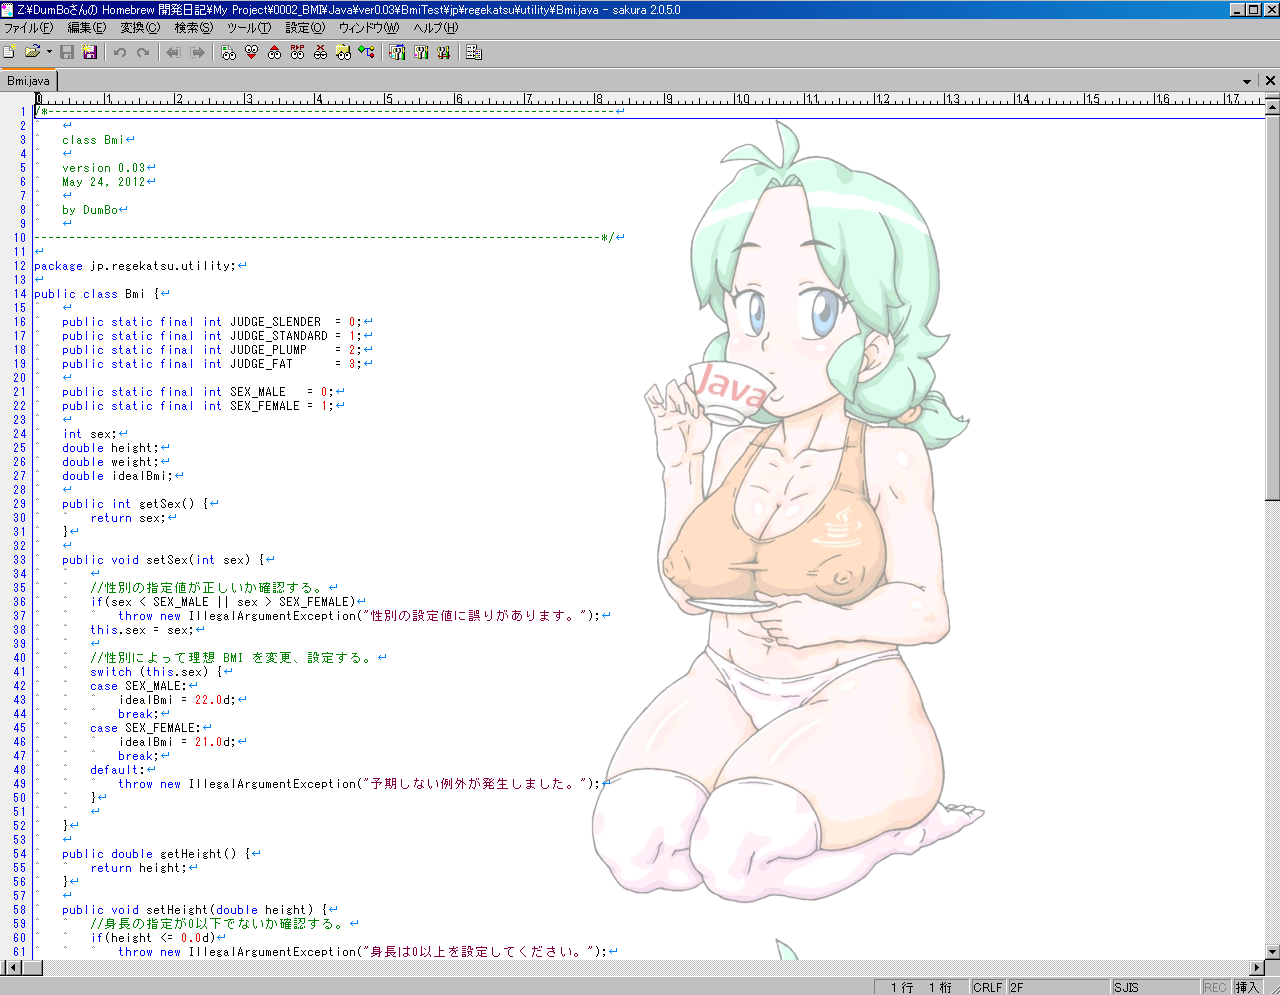
Task: Click the horizontal scrollbar left arrow
Action: coord(12,967)
